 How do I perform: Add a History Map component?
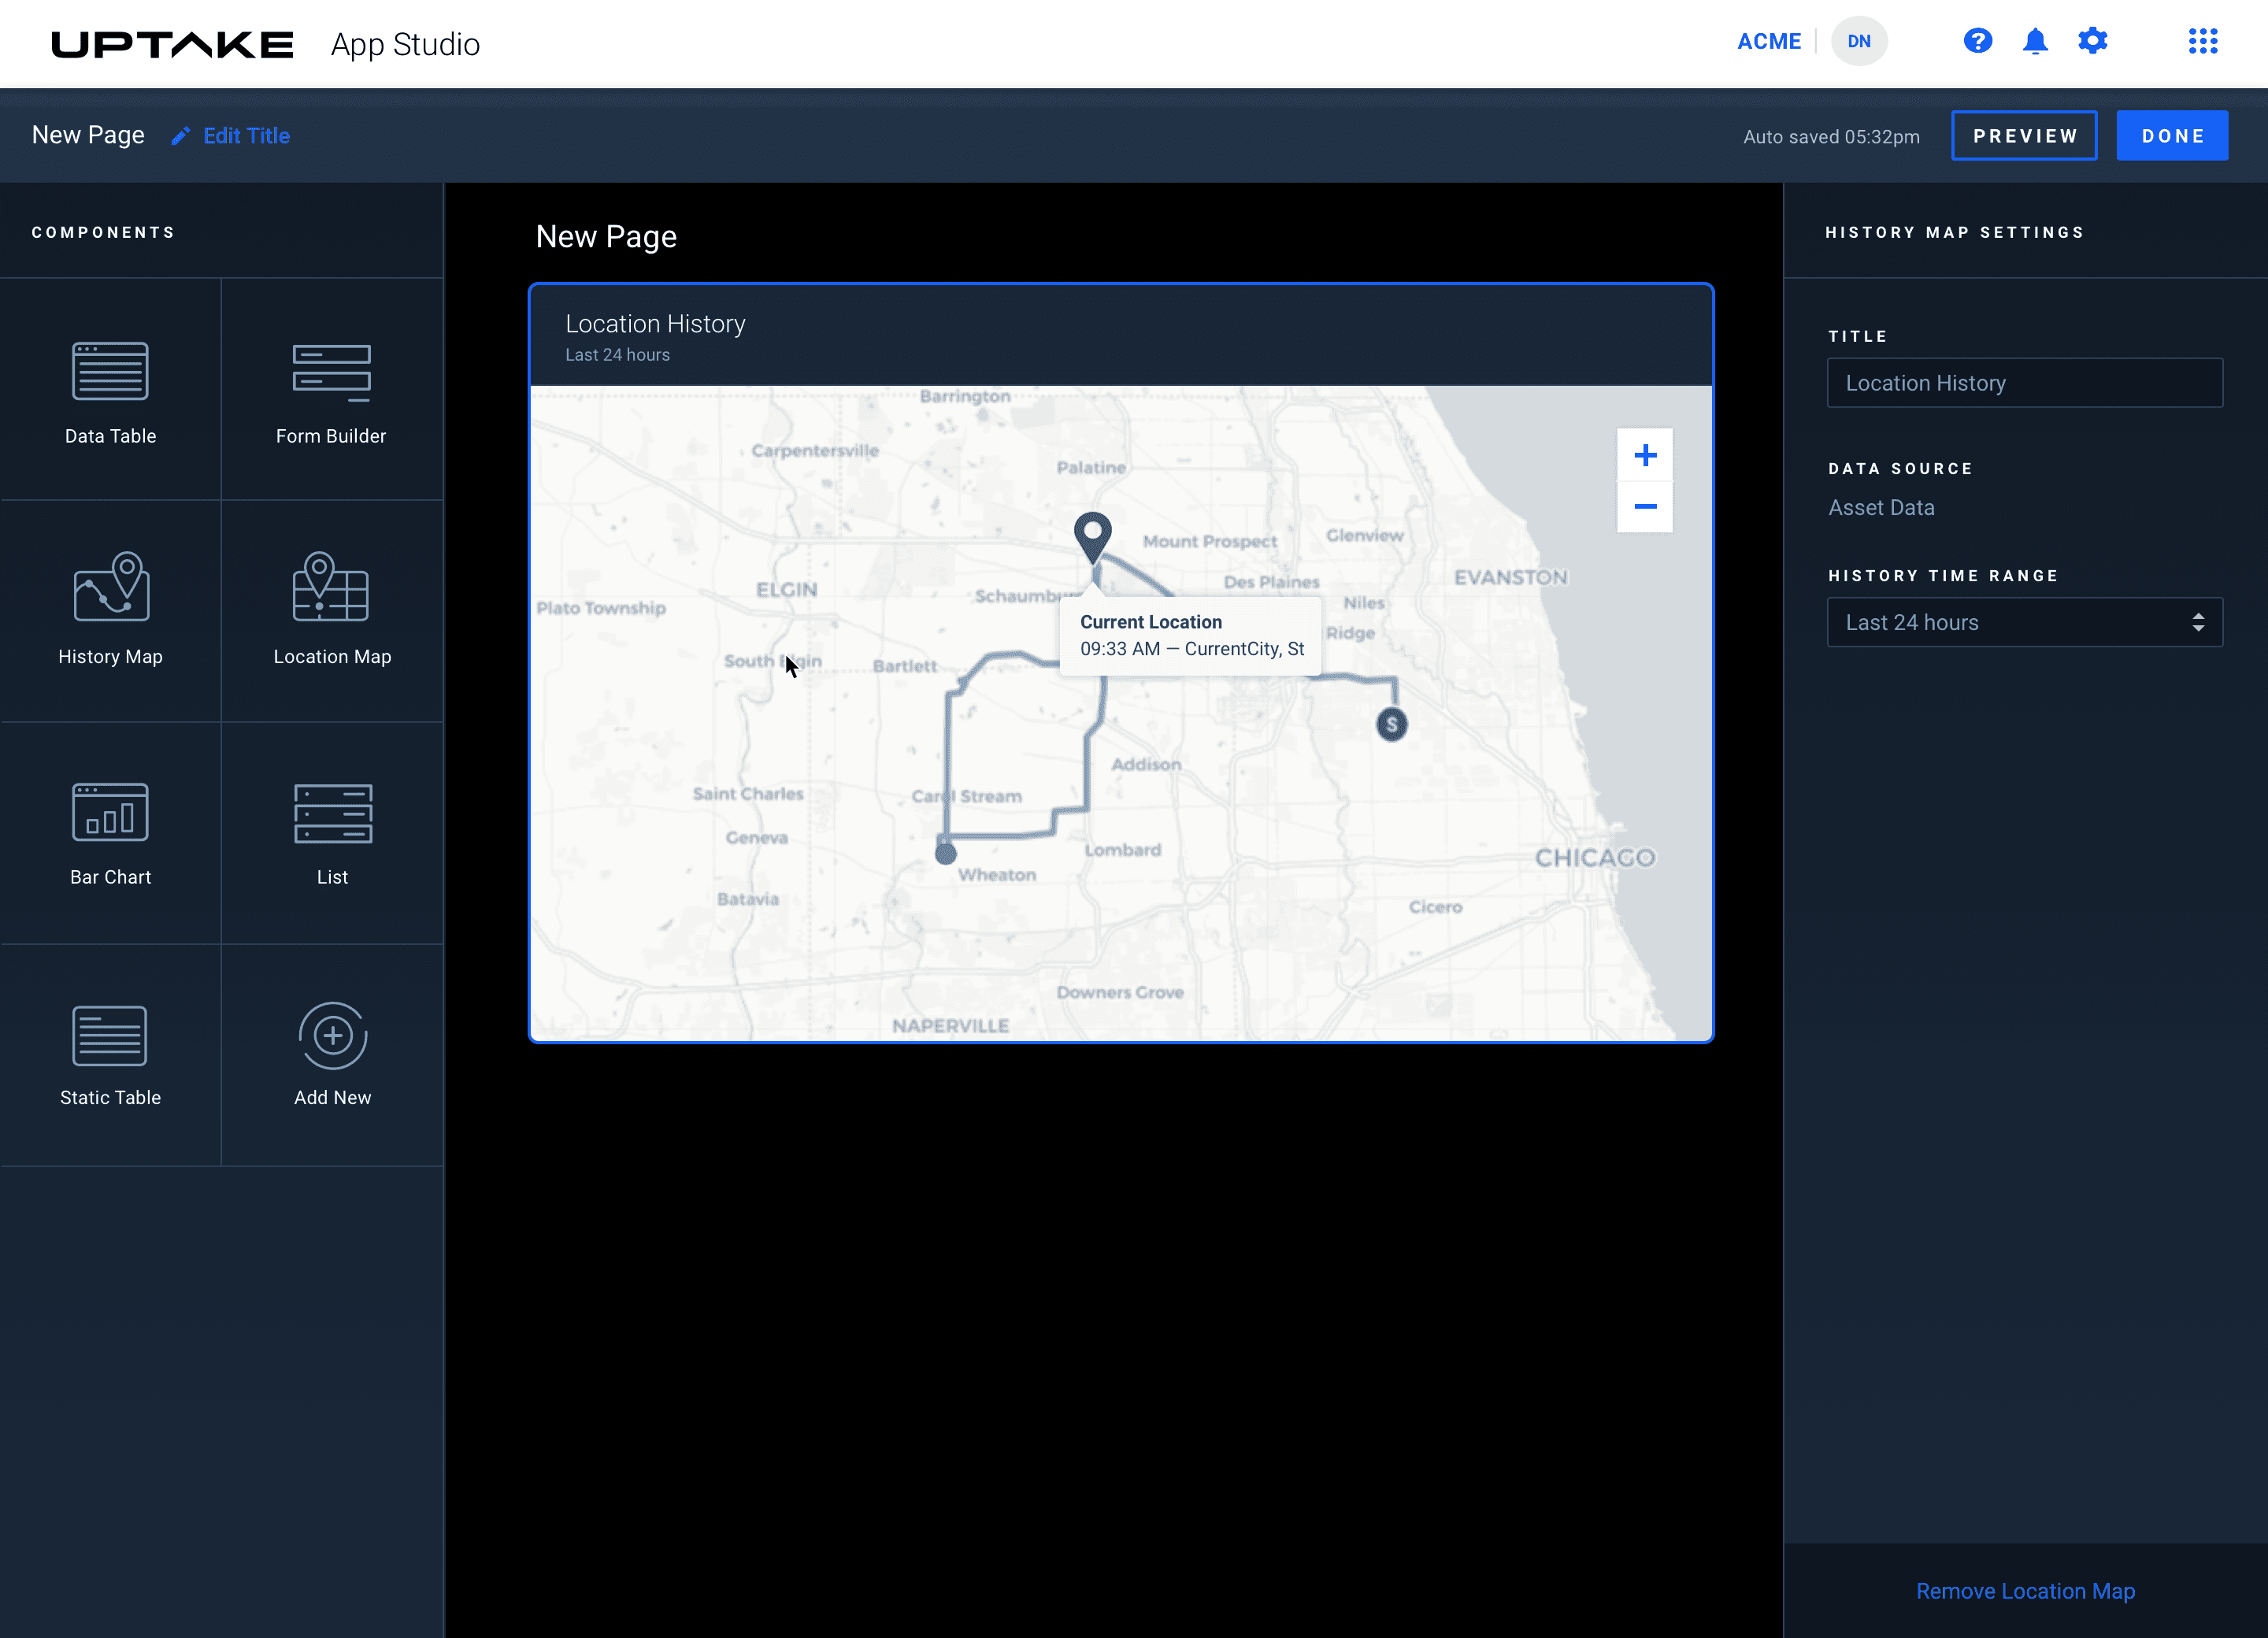click(x=110, y=588)
